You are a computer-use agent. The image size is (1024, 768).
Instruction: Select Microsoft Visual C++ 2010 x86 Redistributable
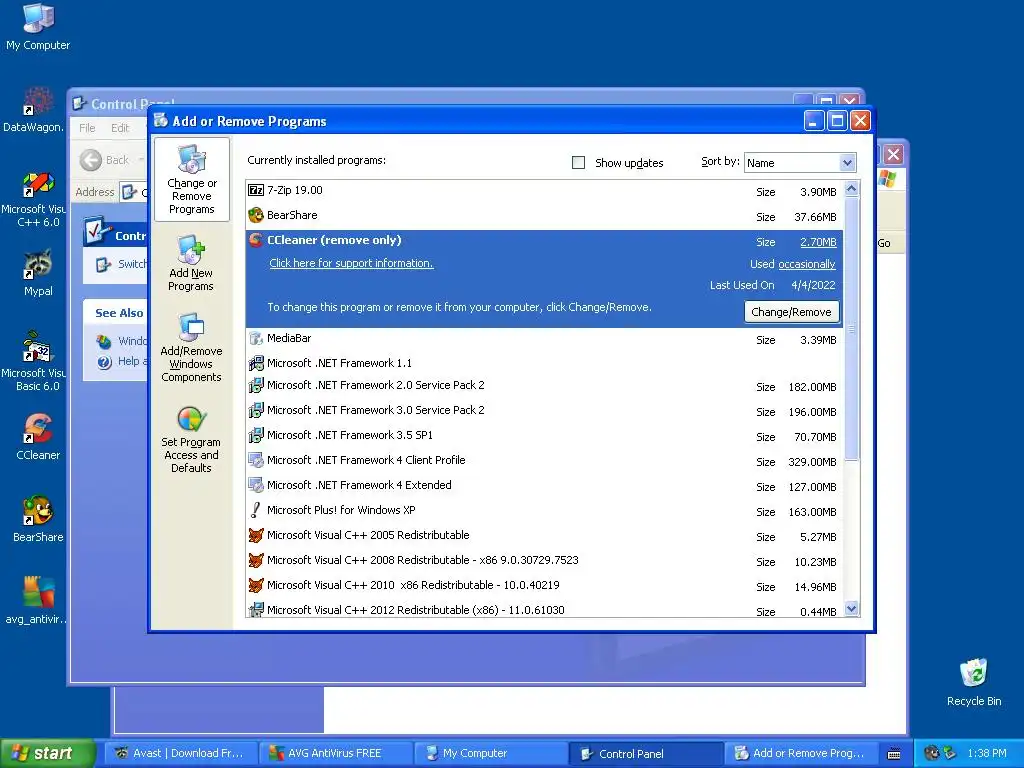[x=545, y=585]
